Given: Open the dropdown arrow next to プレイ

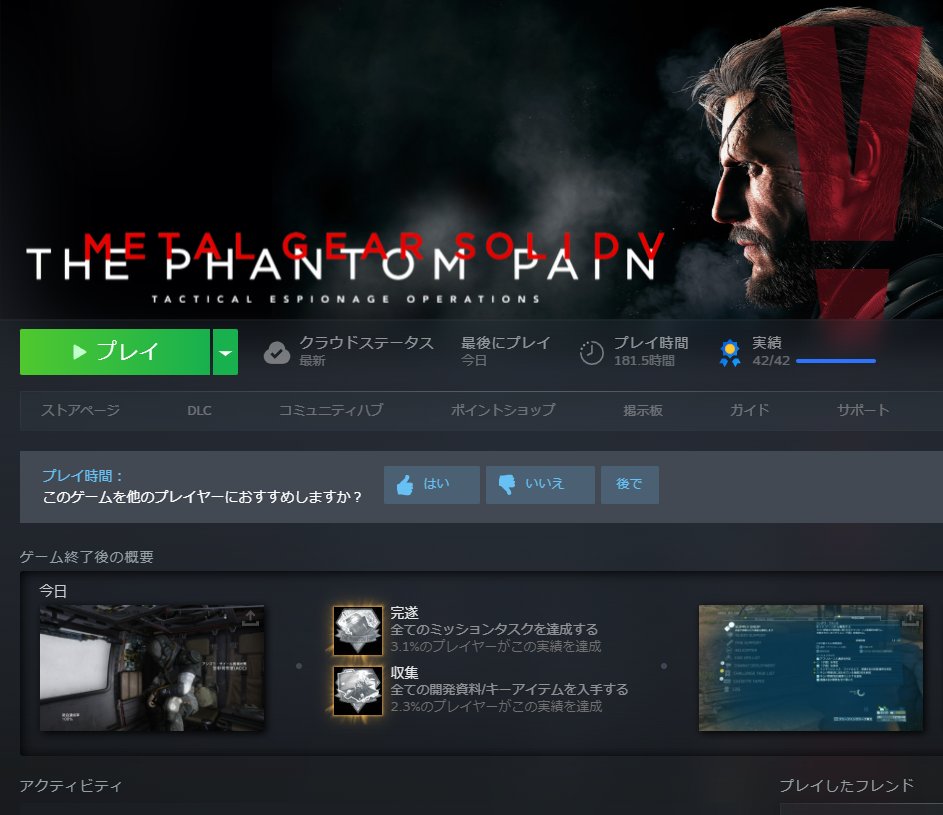Looking at the screenshot, I should [226, 352].
